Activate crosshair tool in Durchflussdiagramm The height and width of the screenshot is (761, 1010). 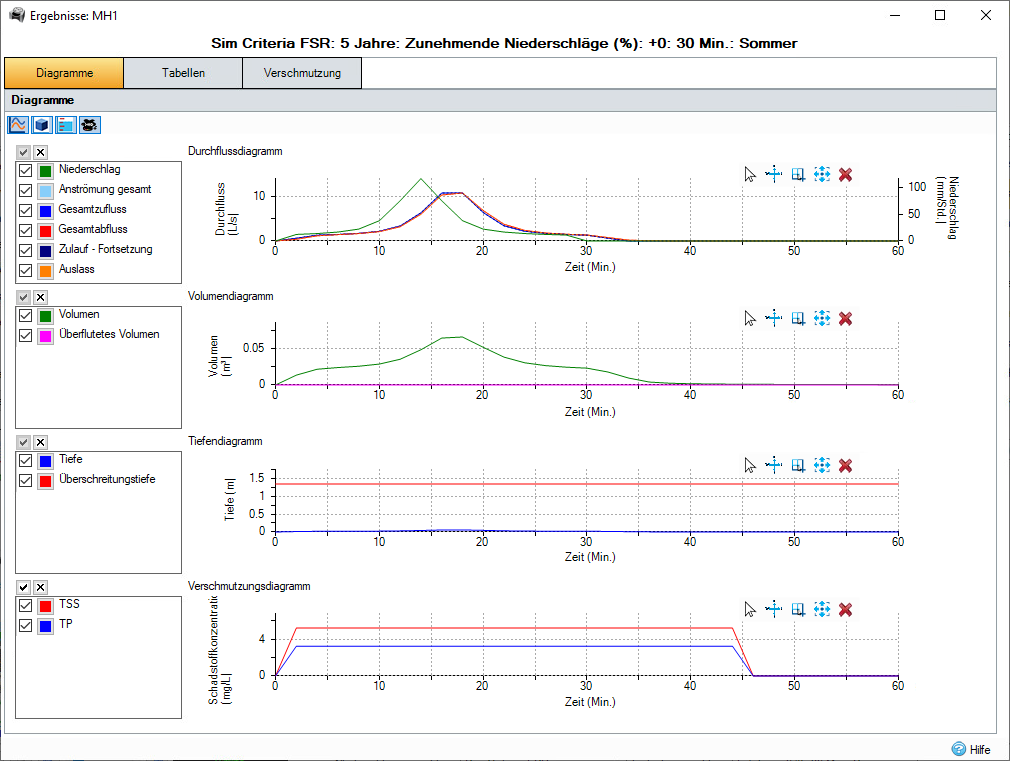(774, 174)
